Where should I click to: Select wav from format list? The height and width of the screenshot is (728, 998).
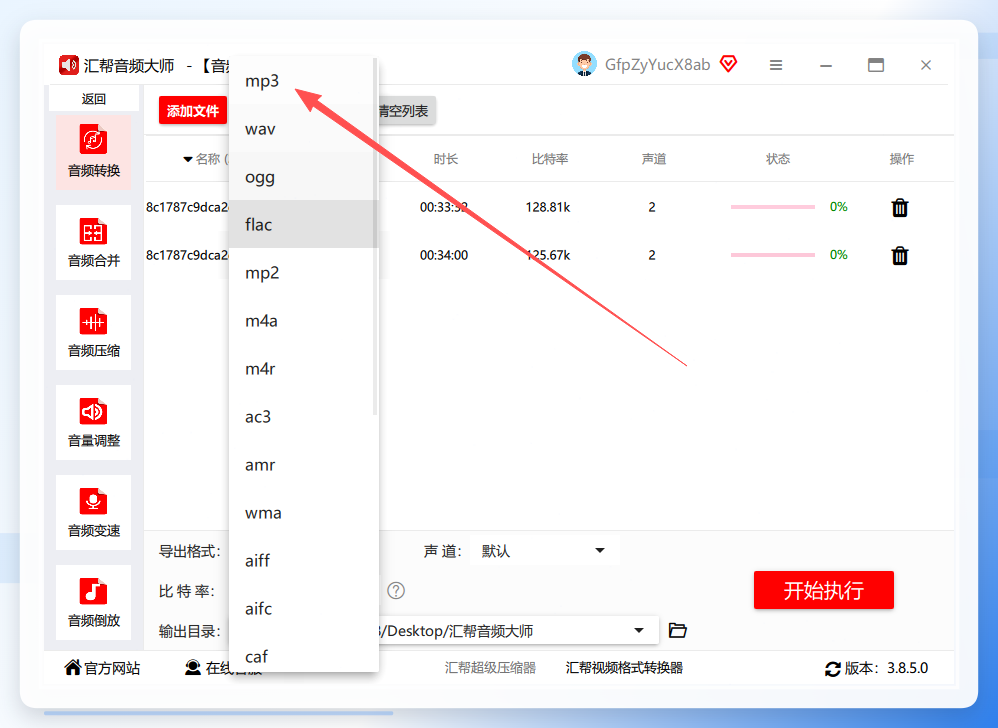pos(303,129)
